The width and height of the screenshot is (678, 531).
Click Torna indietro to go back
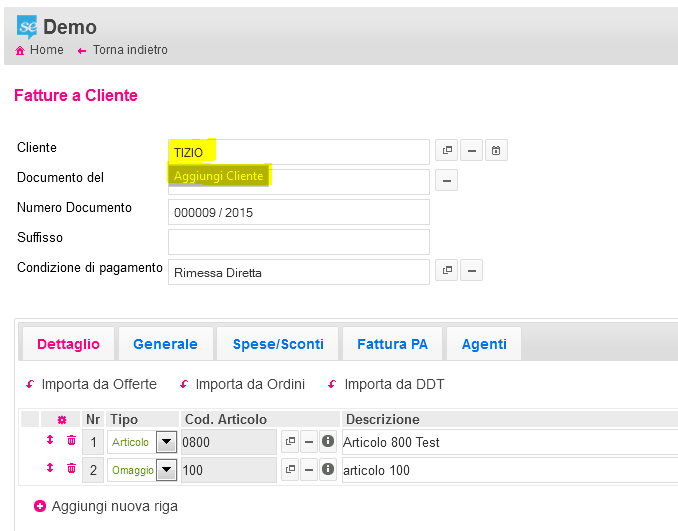(x=130, y=50)
